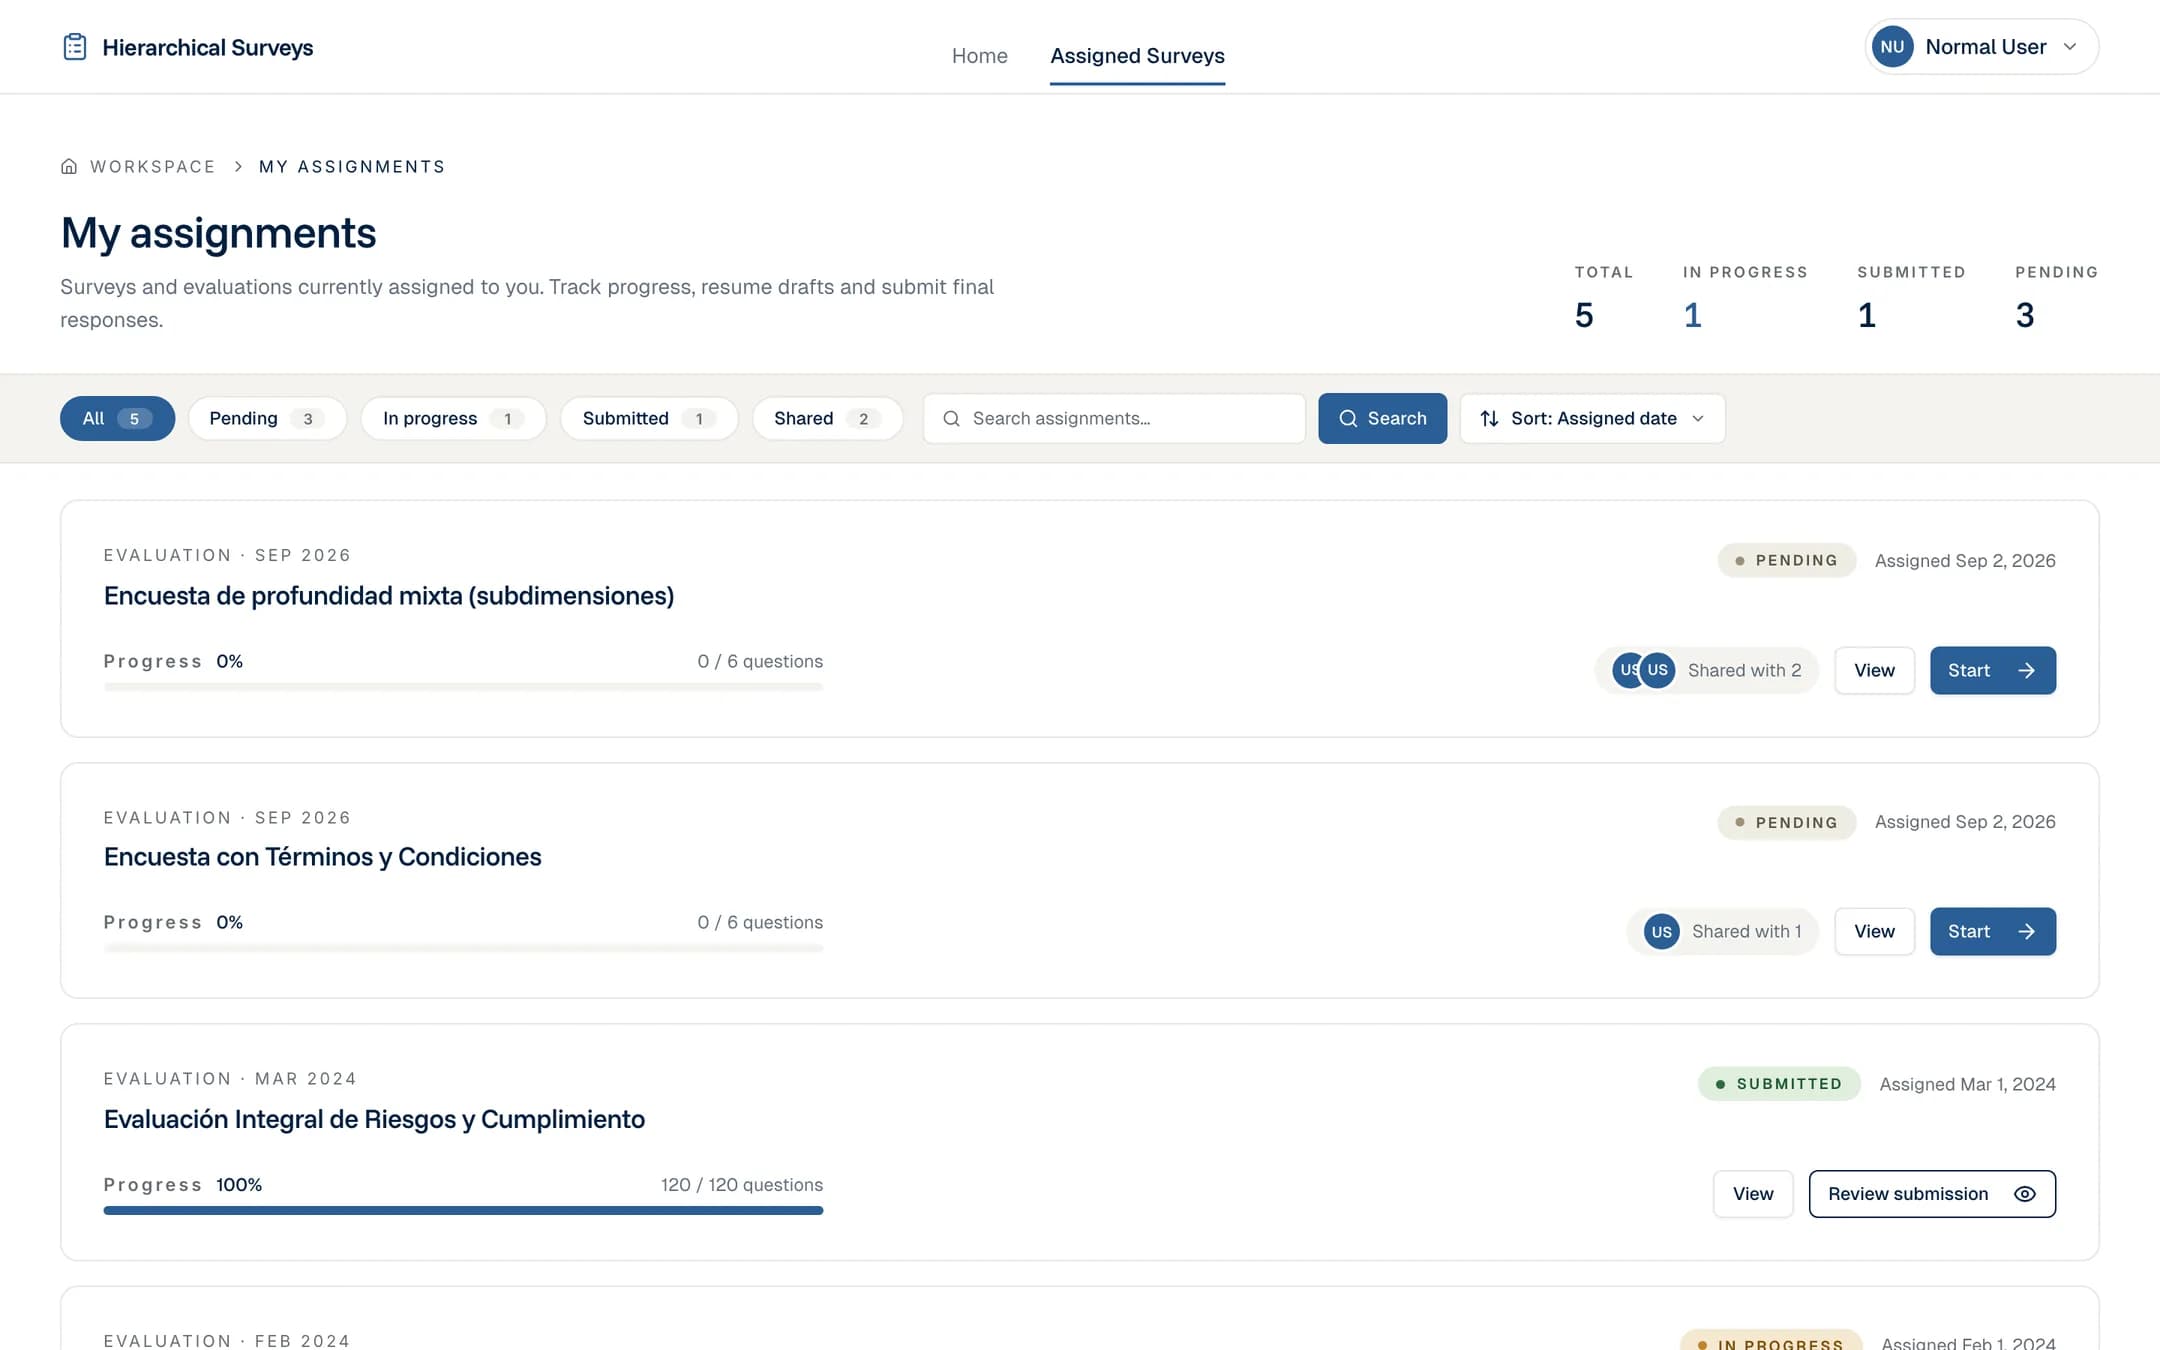2160x1350 pixels.
Task: Click the SUBMITTED stat count 1
Action: pos(1866,315)
